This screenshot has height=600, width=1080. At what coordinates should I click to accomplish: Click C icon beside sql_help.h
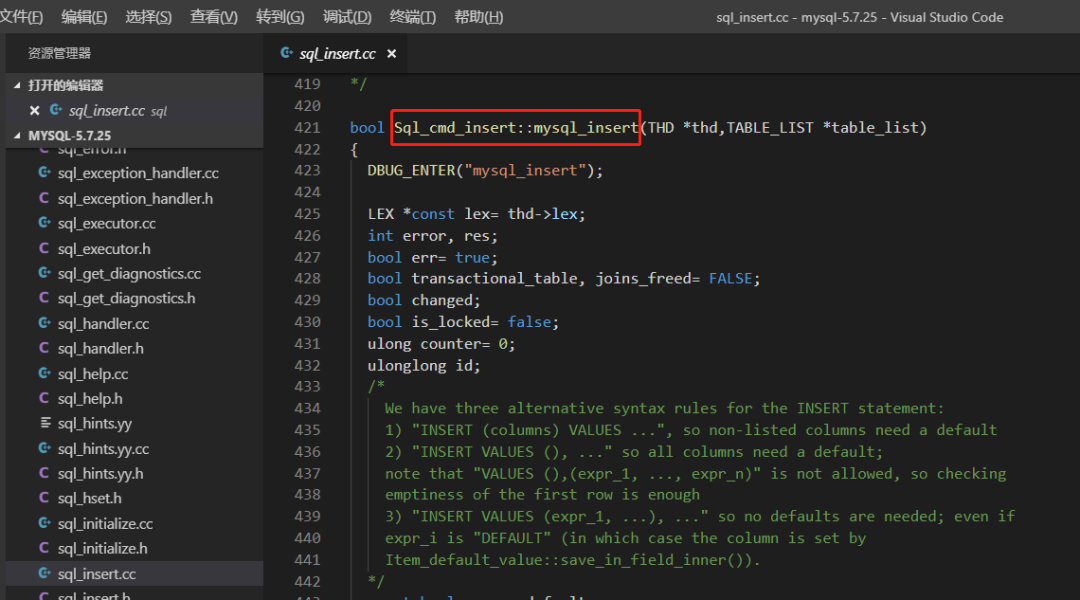coord(44,398)
